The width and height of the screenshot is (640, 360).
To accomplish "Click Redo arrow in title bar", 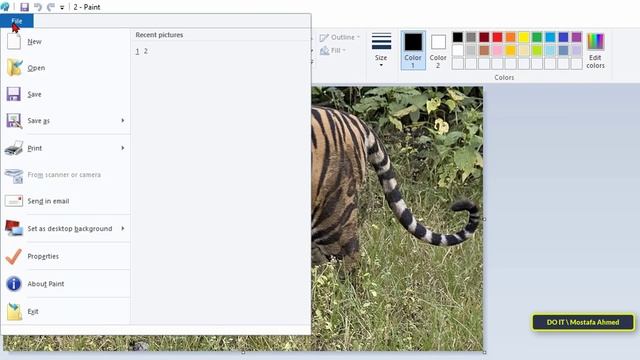I will tap(51, 7).
